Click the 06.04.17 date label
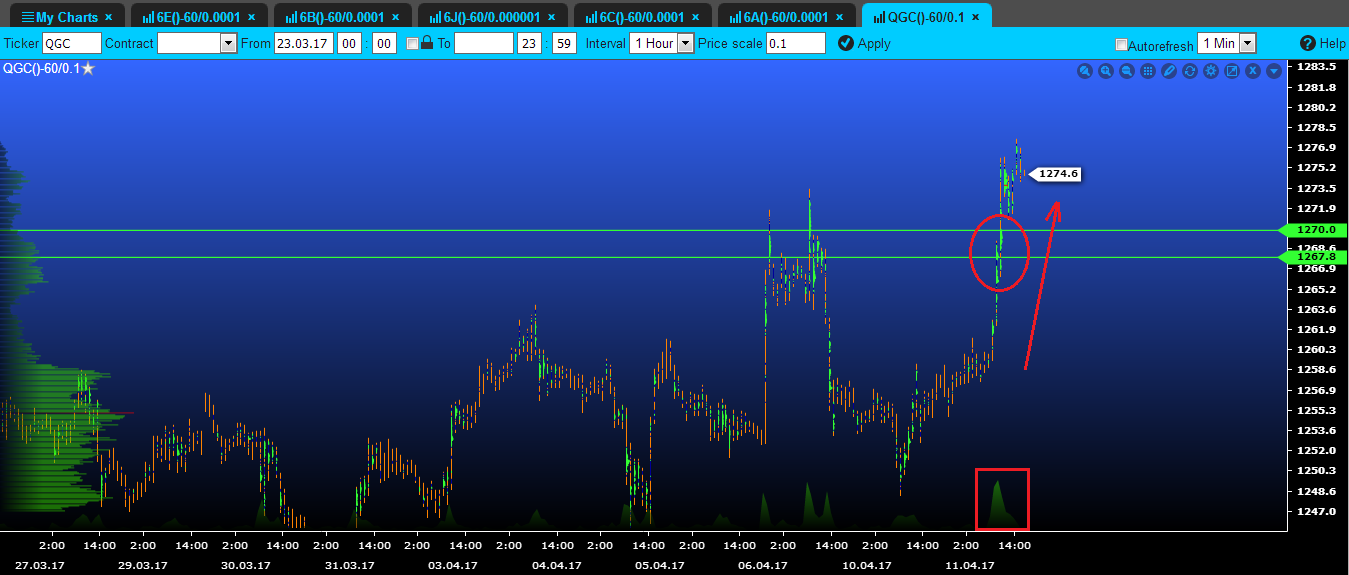The image size is (1349, 575). click(x=763, y=565)
